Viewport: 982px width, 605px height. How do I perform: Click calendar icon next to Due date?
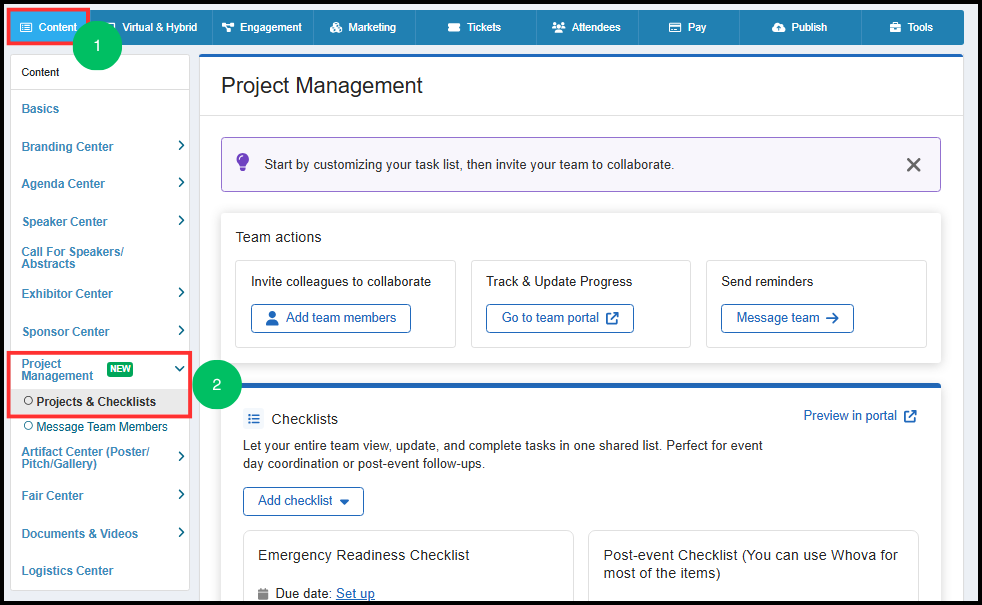[x=263, y=593]
